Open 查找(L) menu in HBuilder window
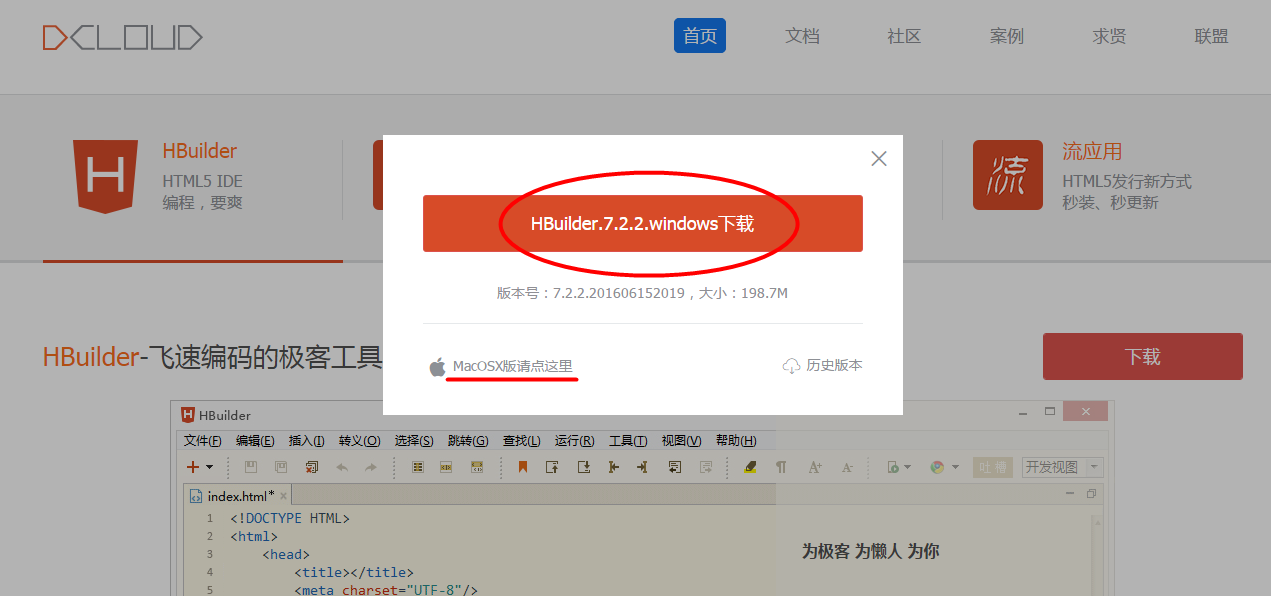The height and width of the screenshot is (596, 1271). pos(521,441)
